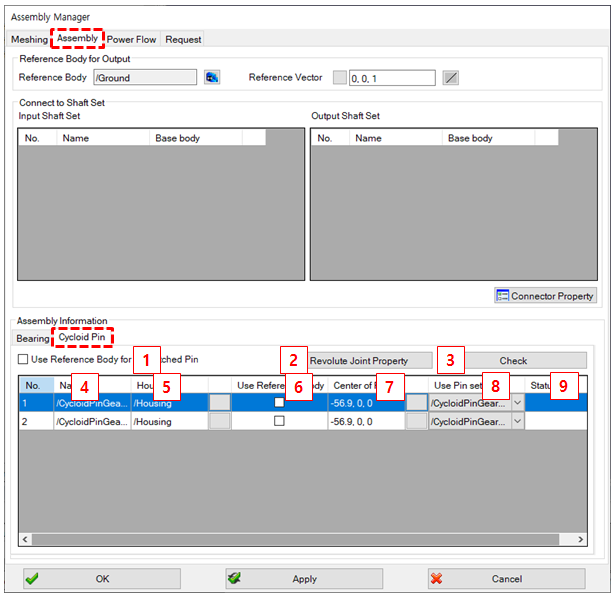Click the Reference Vector input field
Image resolution: width=612 pixels, height=594 pixels.
392,78
